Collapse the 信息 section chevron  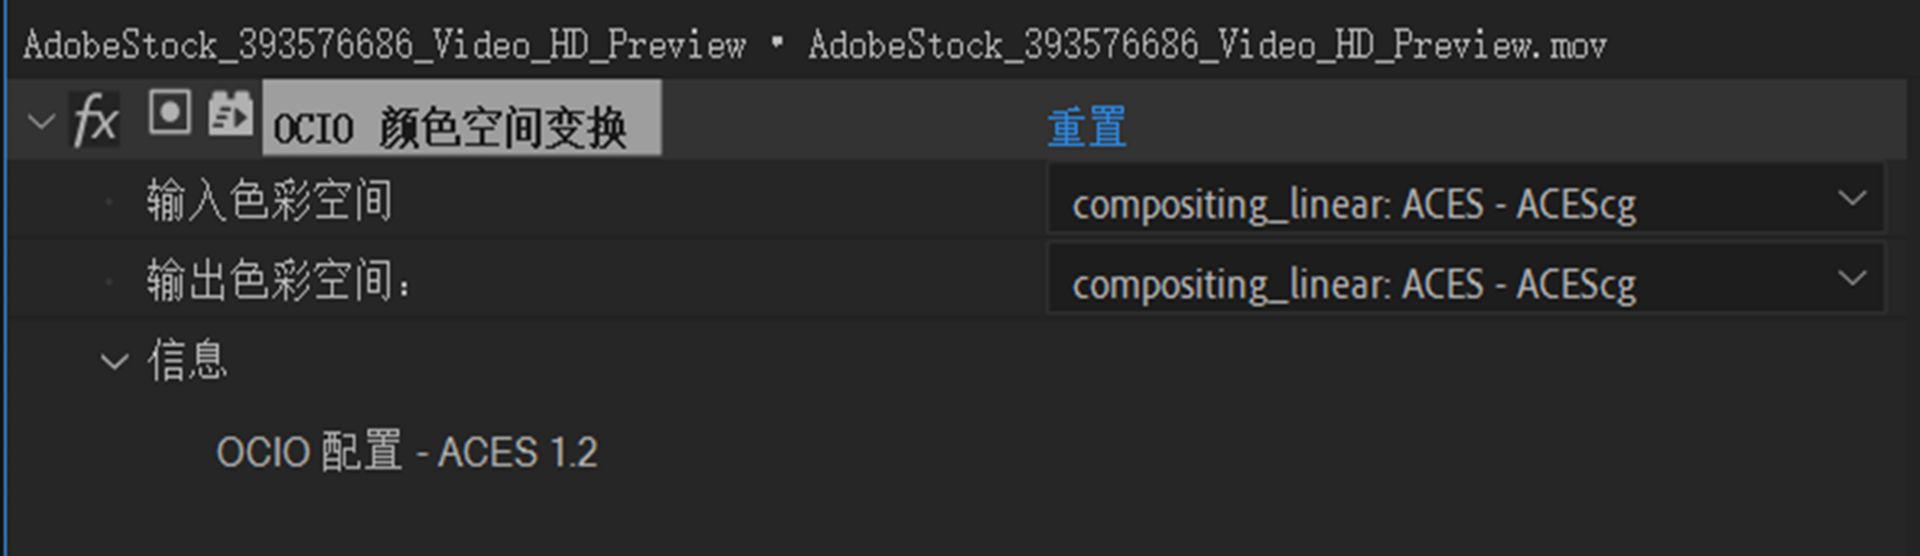(115, 361)
